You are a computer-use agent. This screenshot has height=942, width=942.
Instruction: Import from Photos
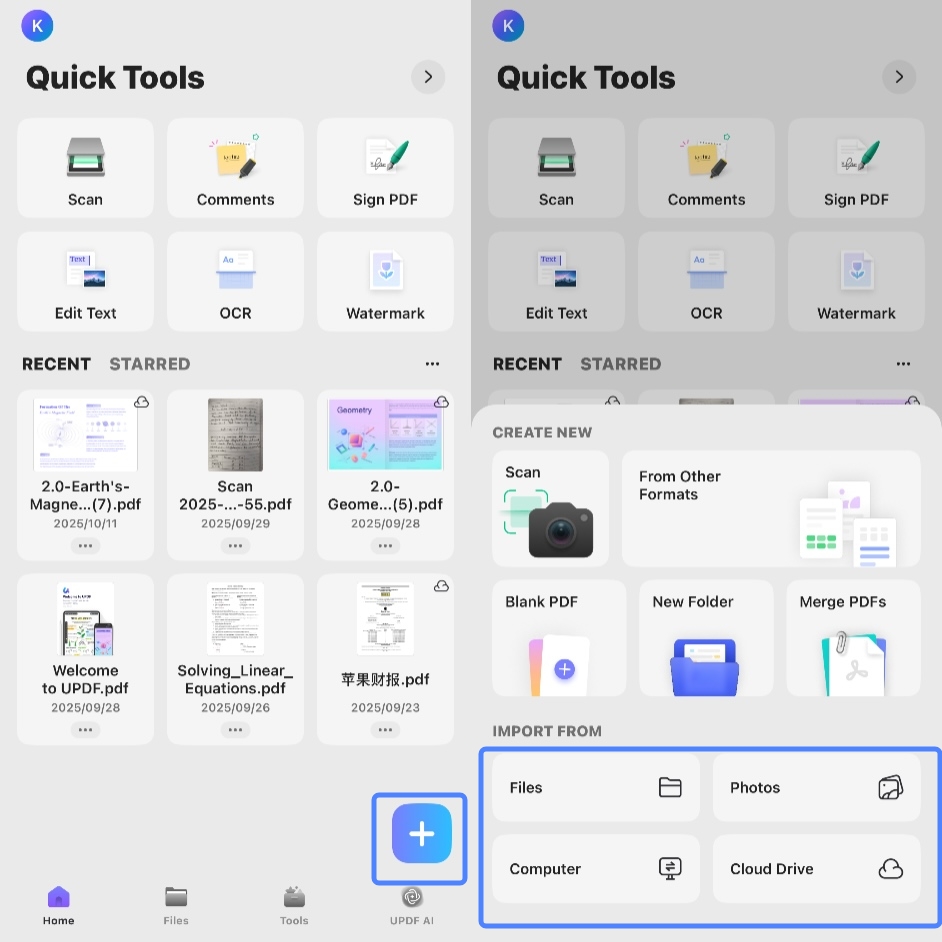click(x=816, y=788)
